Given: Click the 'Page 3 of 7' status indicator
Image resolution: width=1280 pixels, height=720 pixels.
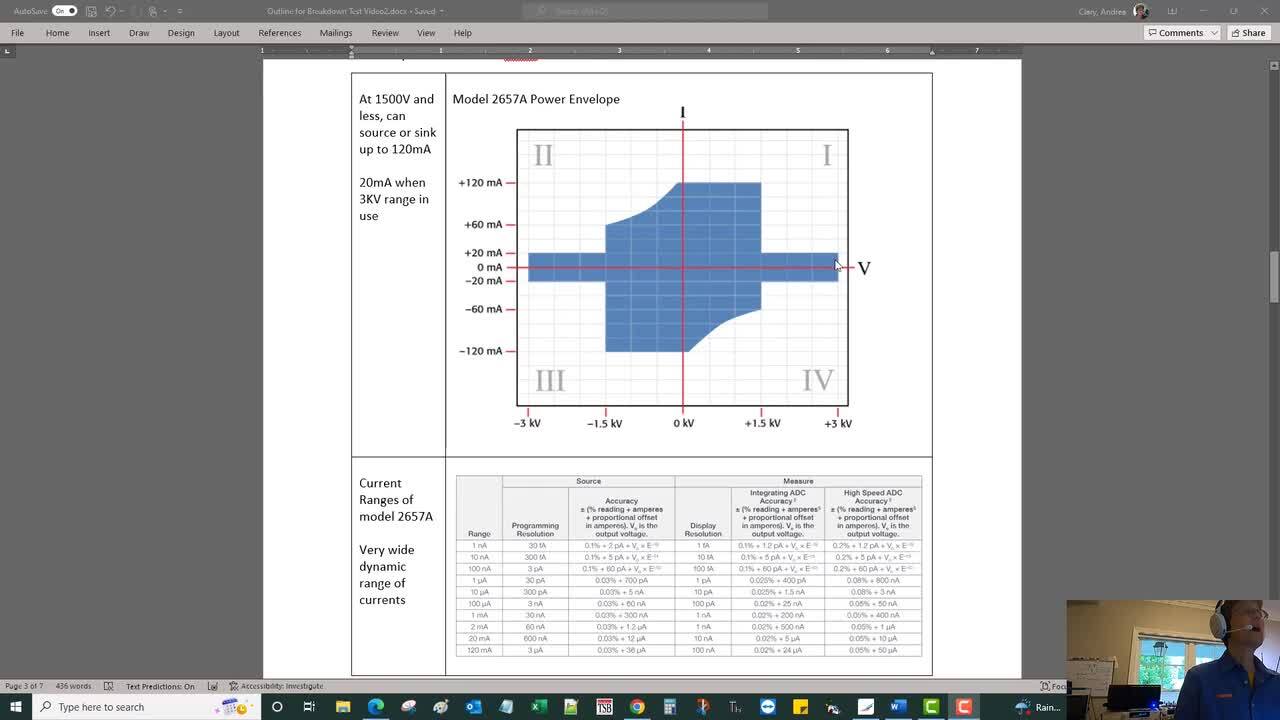Looking at the screenshot, I should coord(24,686).
